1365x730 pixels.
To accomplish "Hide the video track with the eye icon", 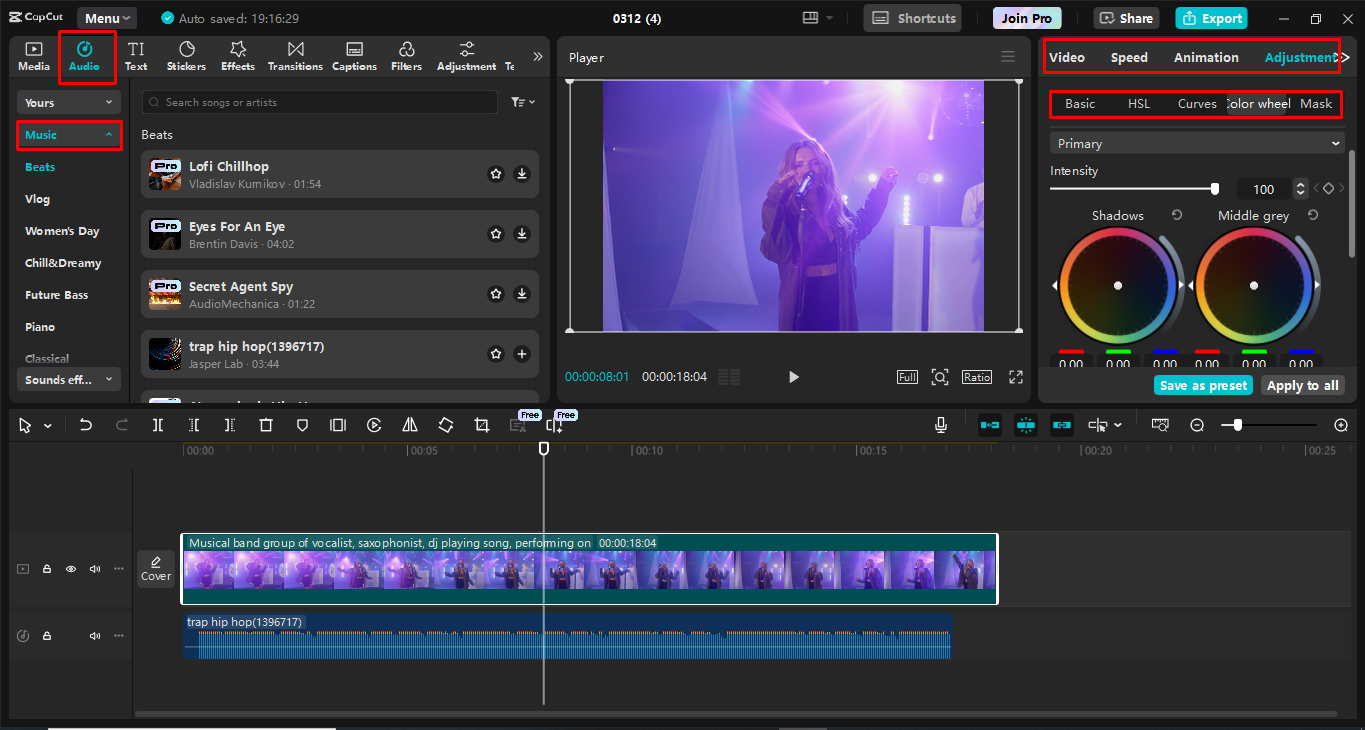I will [x=71, y=569].
